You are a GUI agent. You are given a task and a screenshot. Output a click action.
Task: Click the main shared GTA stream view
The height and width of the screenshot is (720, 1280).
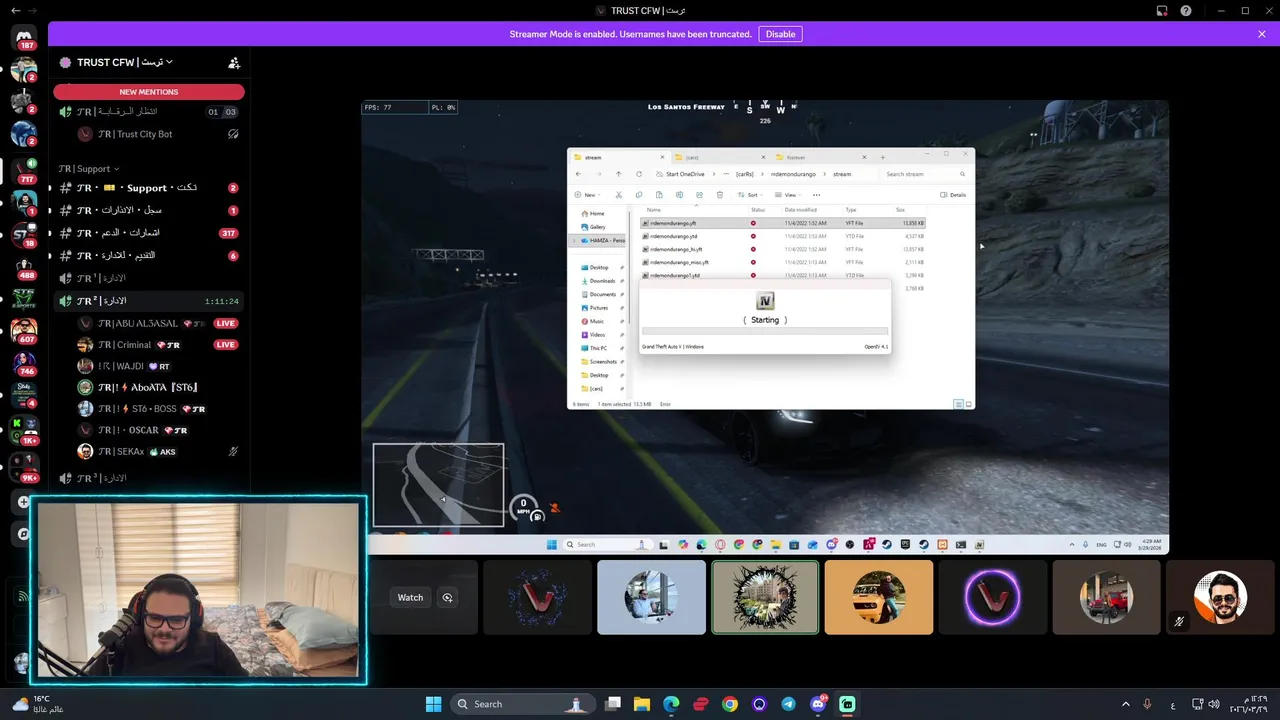765,327
